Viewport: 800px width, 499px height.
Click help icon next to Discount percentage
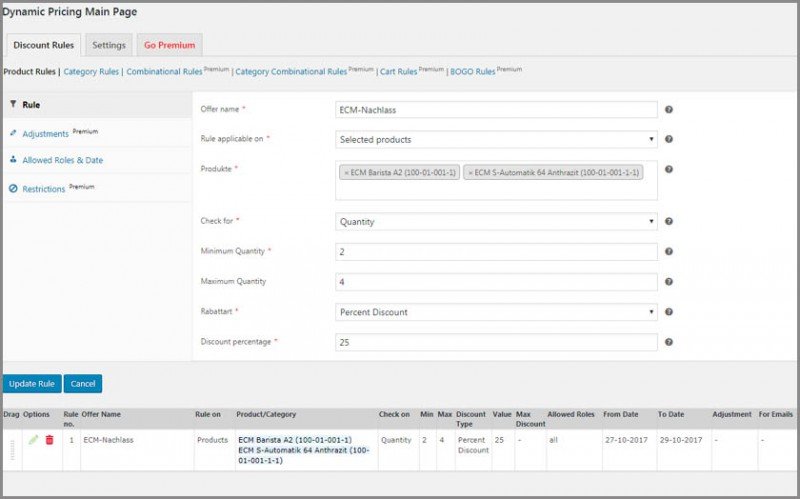669,342
